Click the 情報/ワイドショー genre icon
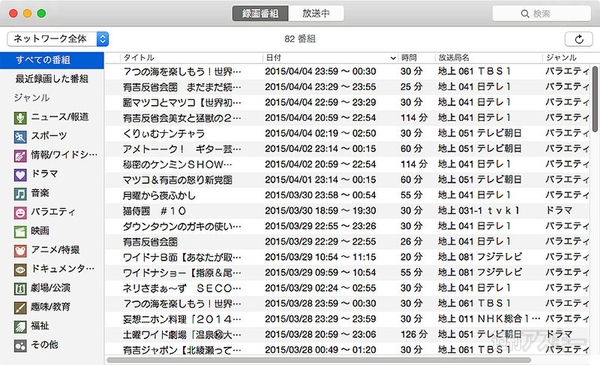 click(20, 156)
